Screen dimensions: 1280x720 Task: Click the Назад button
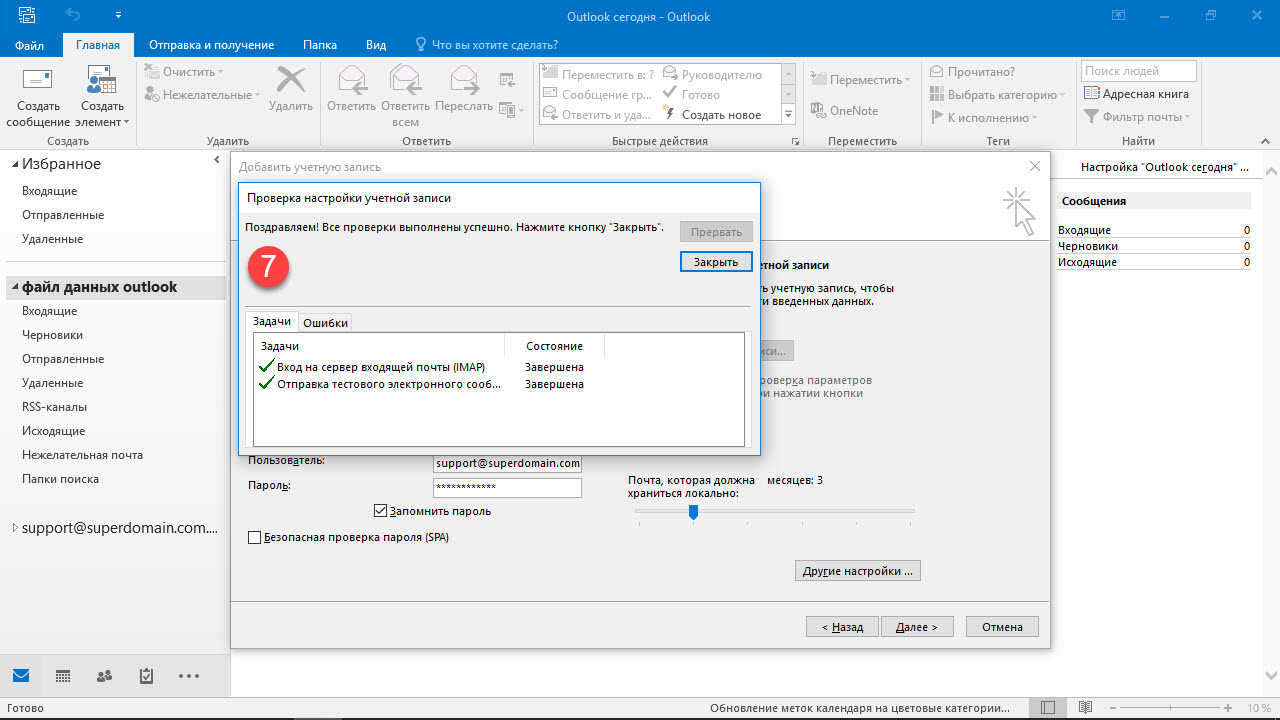pos(842,627)
